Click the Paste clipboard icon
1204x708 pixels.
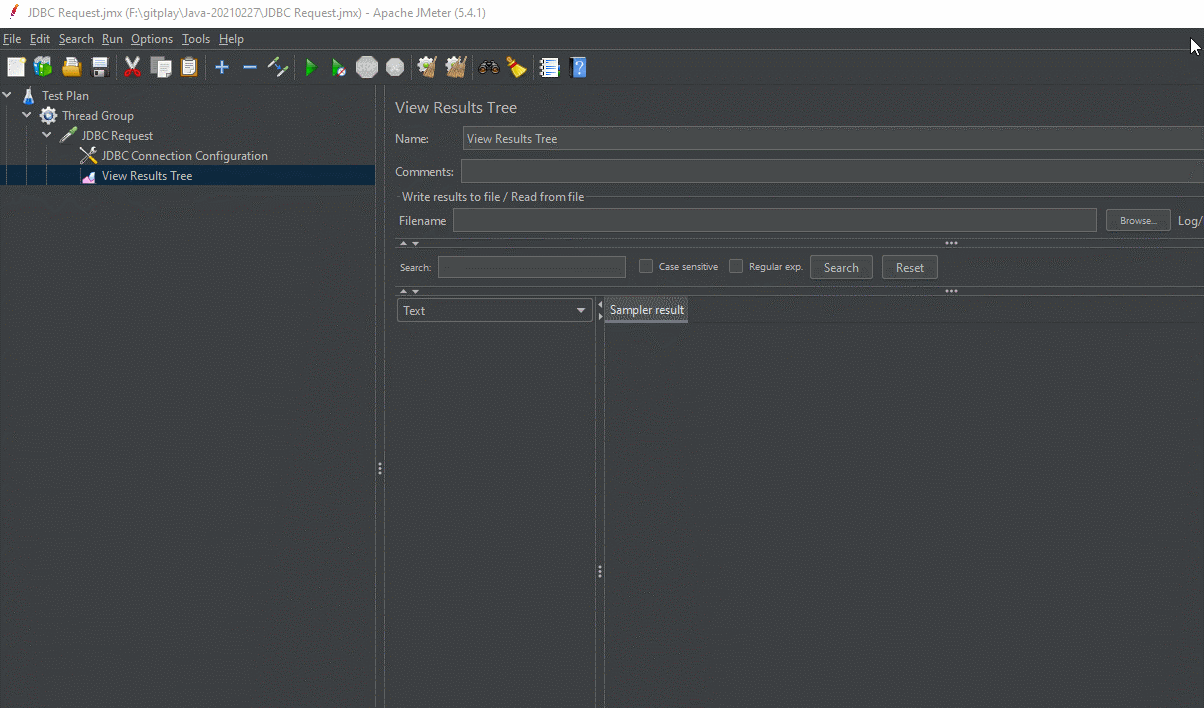[x=188, y=67]
